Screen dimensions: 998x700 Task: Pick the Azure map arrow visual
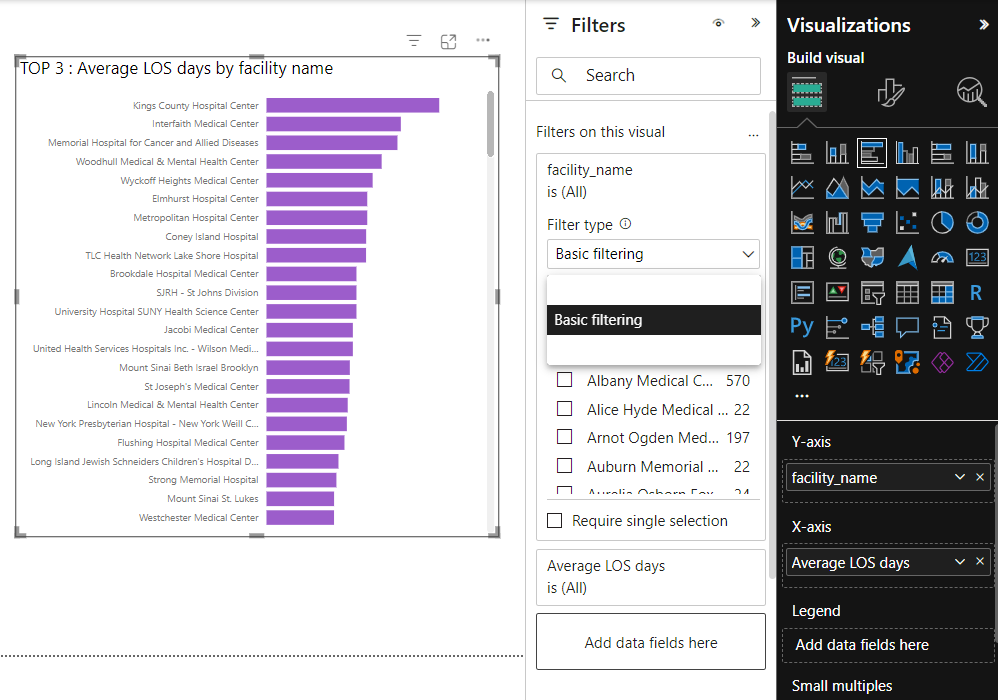[907, 258]
